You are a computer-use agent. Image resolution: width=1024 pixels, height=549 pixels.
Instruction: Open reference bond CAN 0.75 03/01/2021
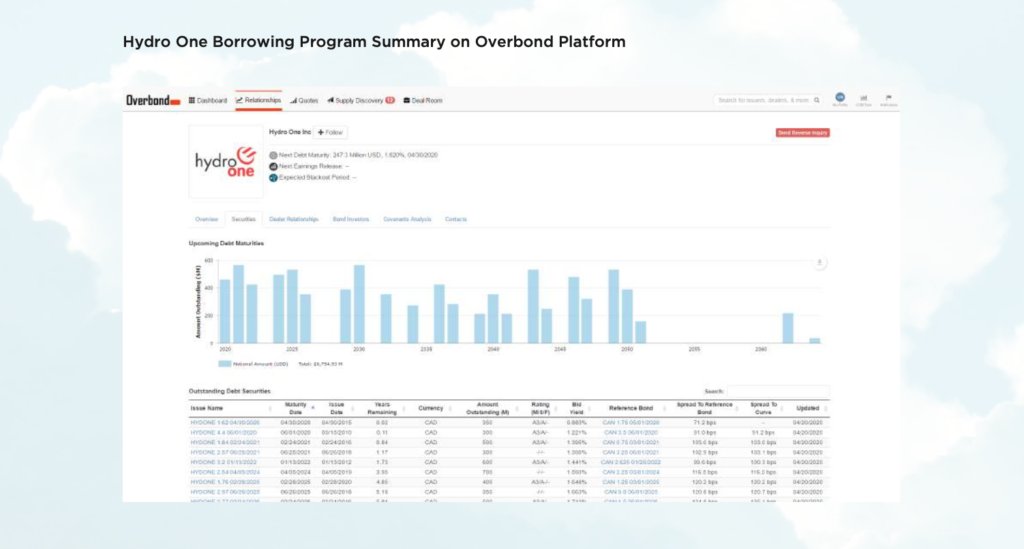(x=631, y=443)
